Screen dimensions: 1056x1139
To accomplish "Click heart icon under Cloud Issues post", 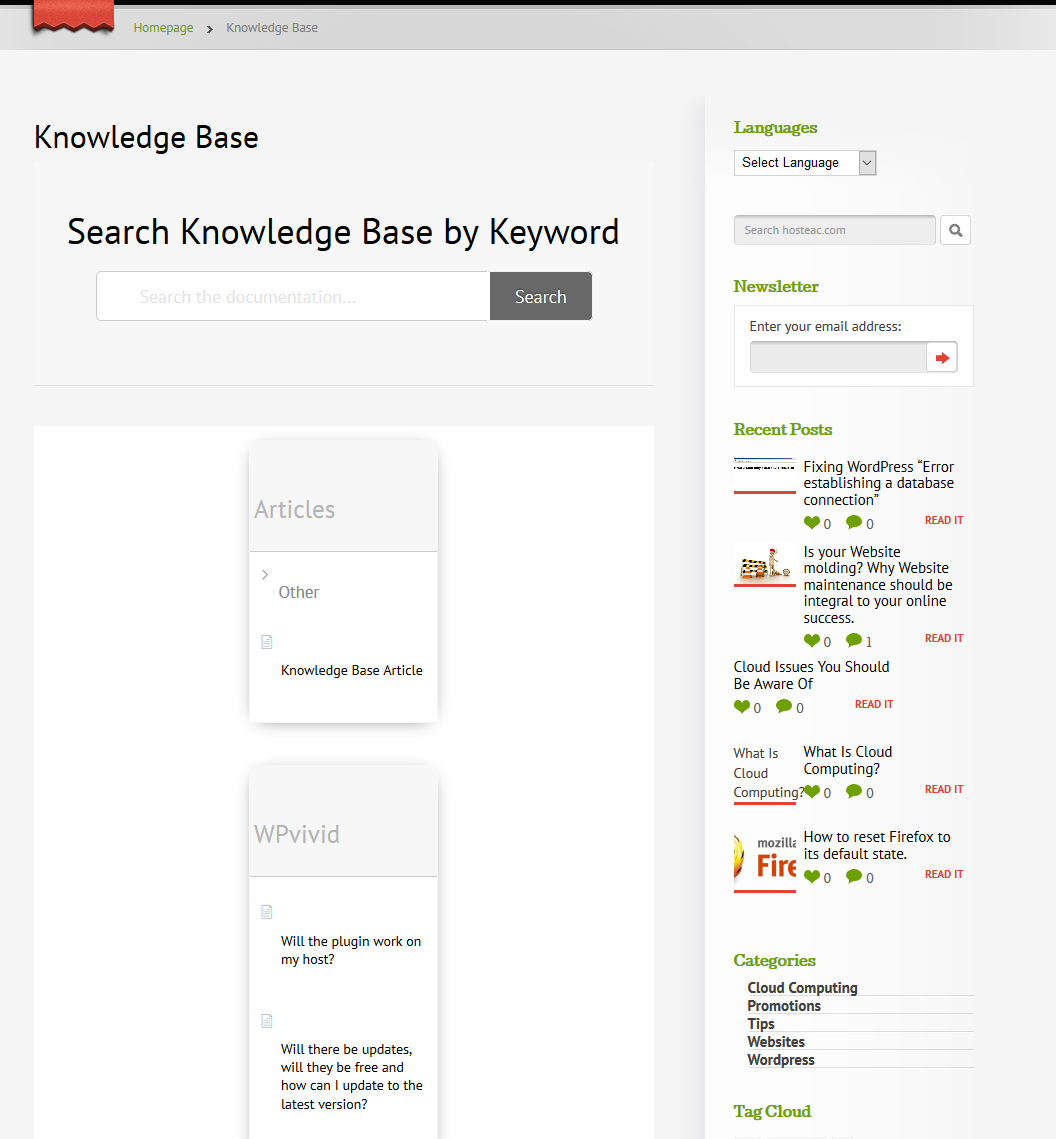I will pyautogui.click(x=741, y=707).
